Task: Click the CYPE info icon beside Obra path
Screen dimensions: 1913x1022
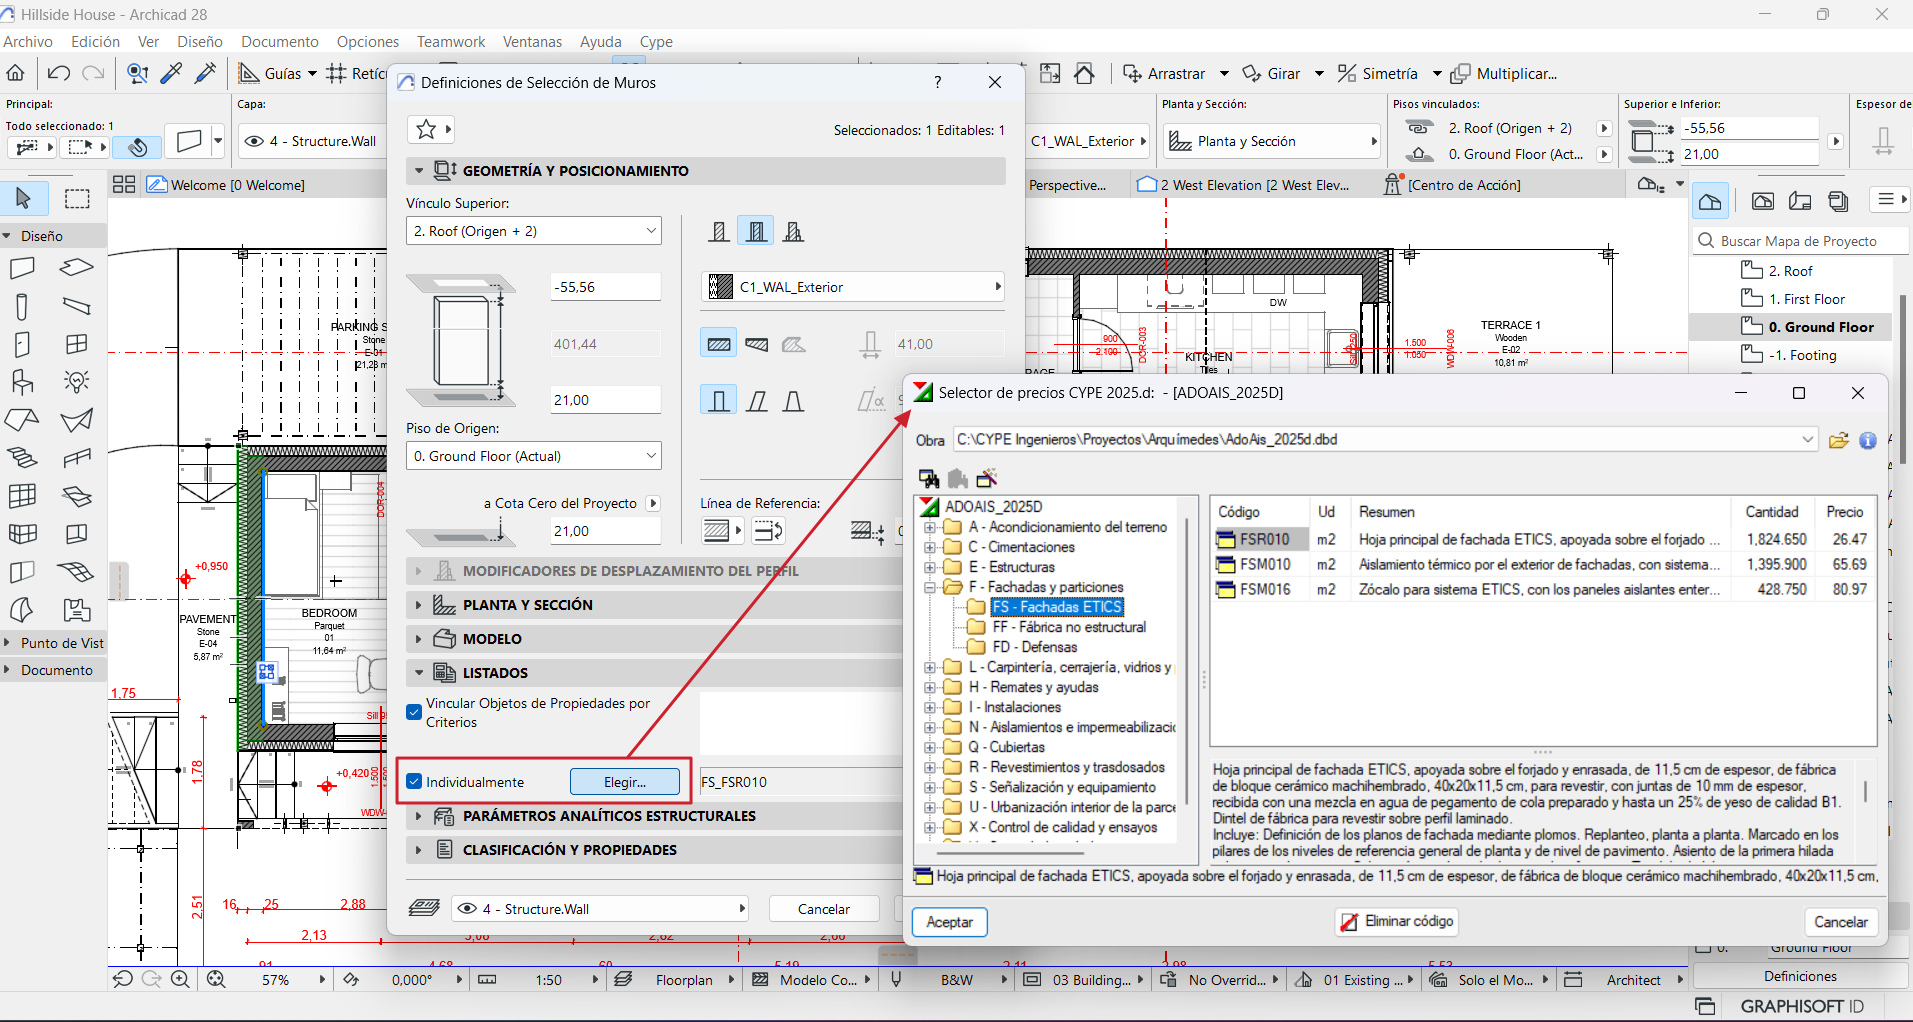Action: click(x=1867, y=440)
